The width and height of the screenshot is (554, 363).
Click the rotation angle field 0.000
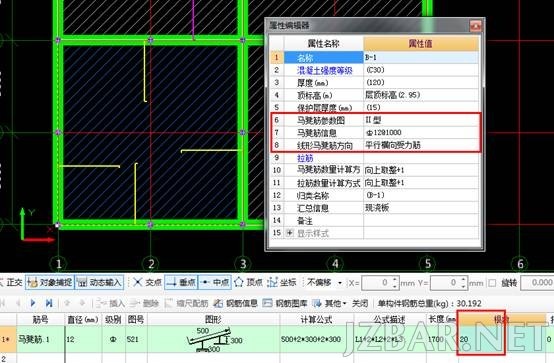point(537,283)
